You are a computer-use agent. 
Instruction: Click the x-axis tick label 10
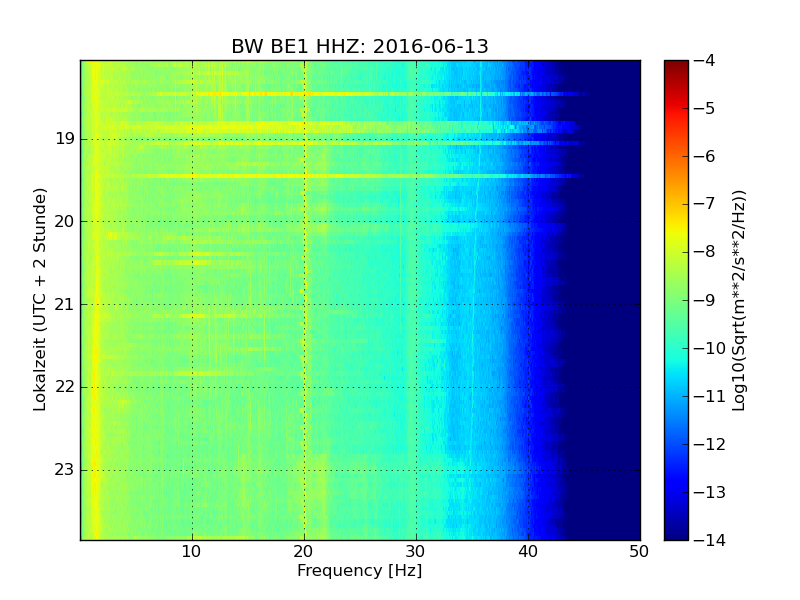(x=192, y=552)
